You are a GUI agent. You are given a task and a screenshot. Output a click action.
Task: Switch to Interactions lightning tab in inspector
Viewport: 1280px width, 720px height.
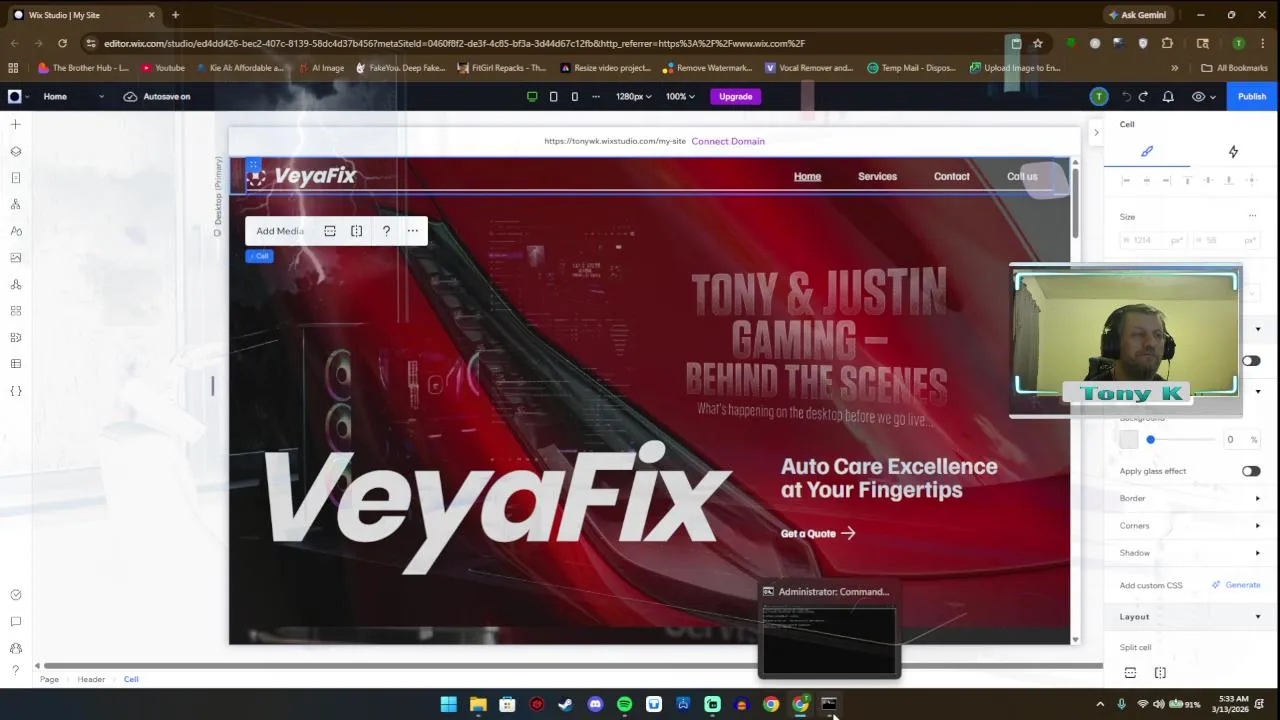(x=1233, y=152)
